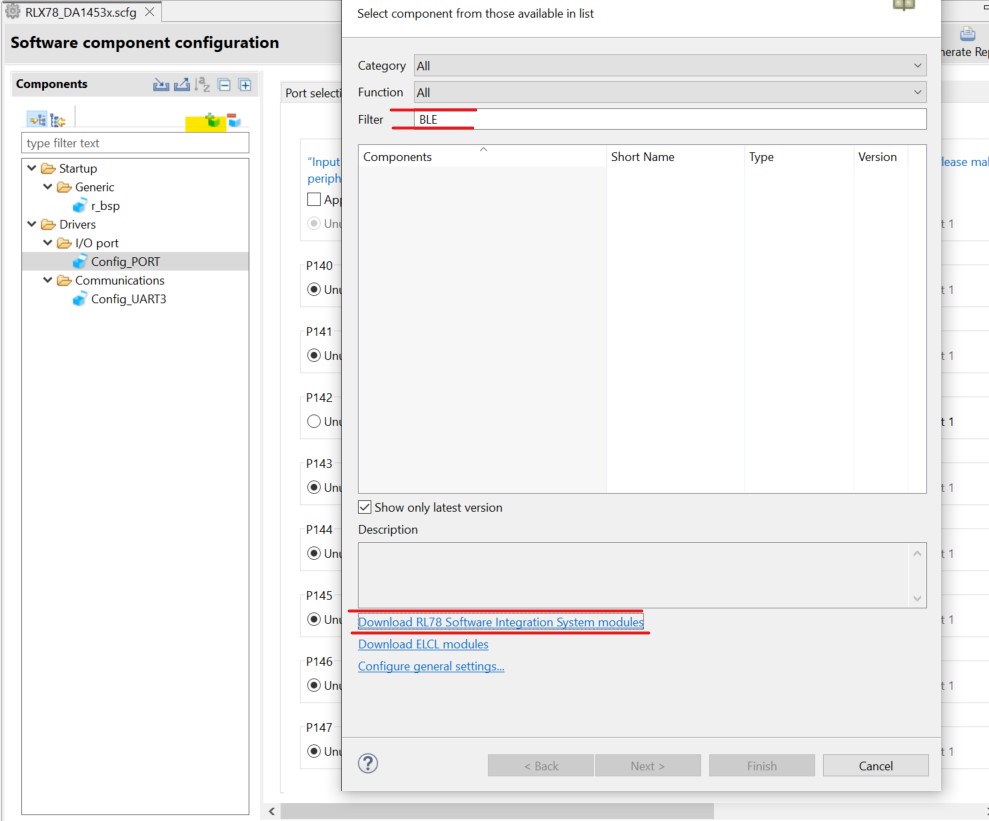Click the green Add component icon

point(213,120)
